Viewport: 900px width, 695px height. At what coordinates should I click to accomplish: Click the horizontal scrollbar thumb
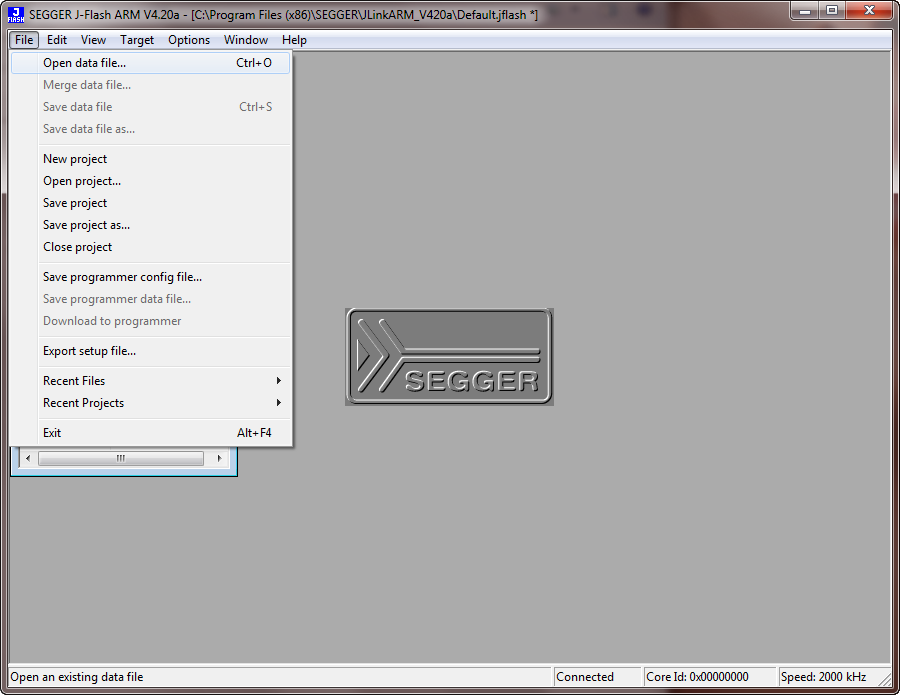point(120,458)
